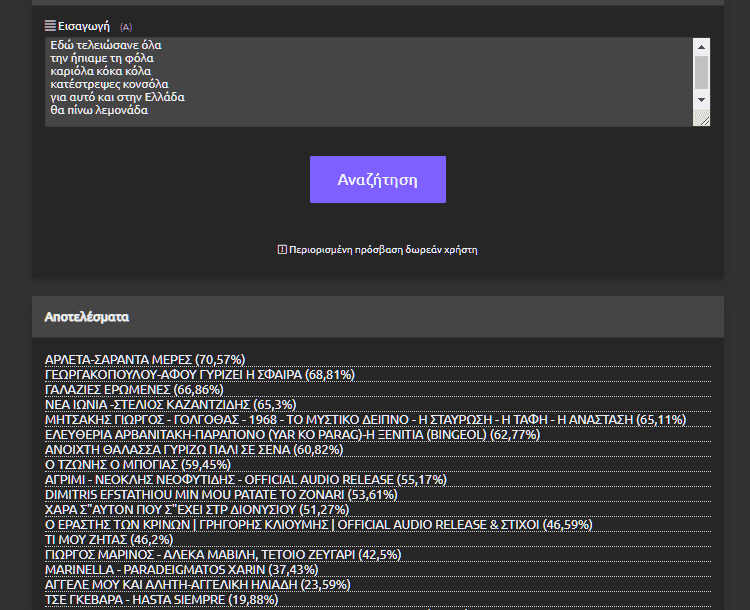Click the list icon beside Εισαγωγή

coord(50,26)
